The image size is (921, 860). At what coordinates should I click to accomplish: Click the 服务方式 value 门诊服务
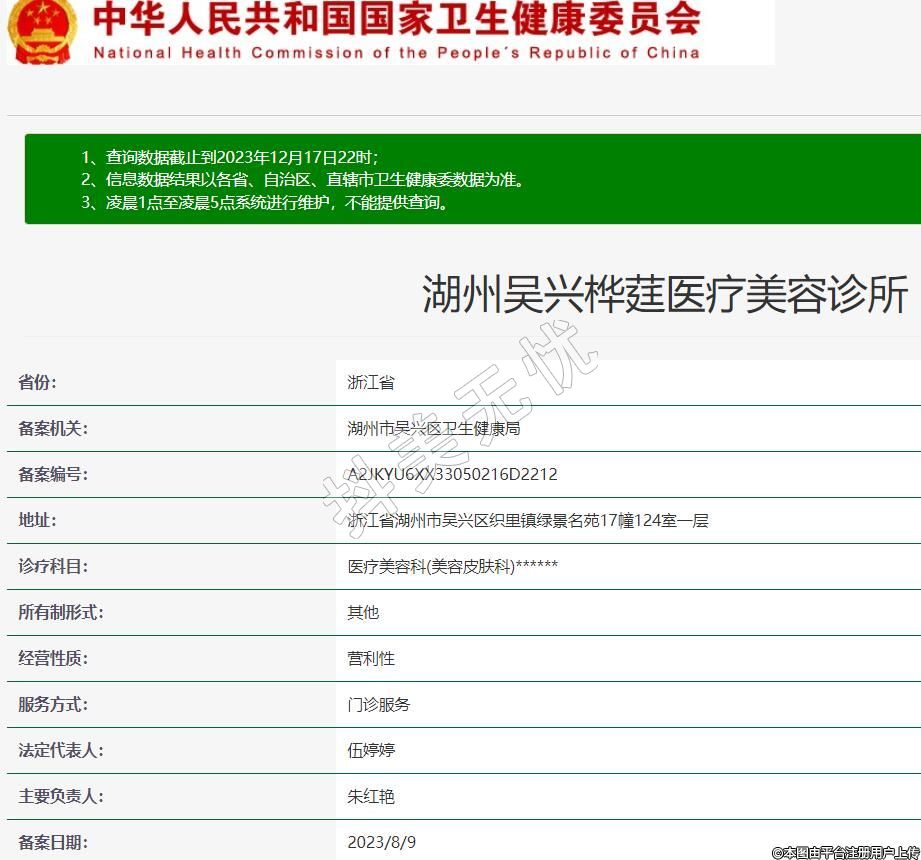379,705
